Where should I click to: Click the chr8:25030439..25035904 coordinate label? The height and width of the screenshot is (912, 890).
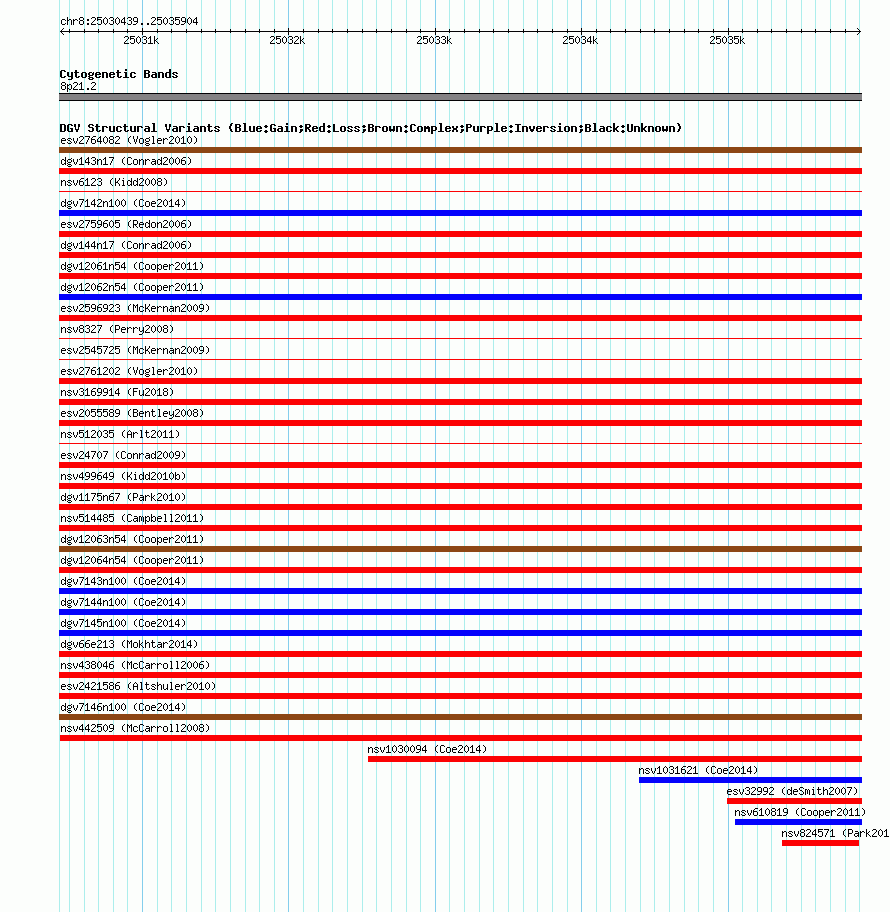click(x=129, y=22)
